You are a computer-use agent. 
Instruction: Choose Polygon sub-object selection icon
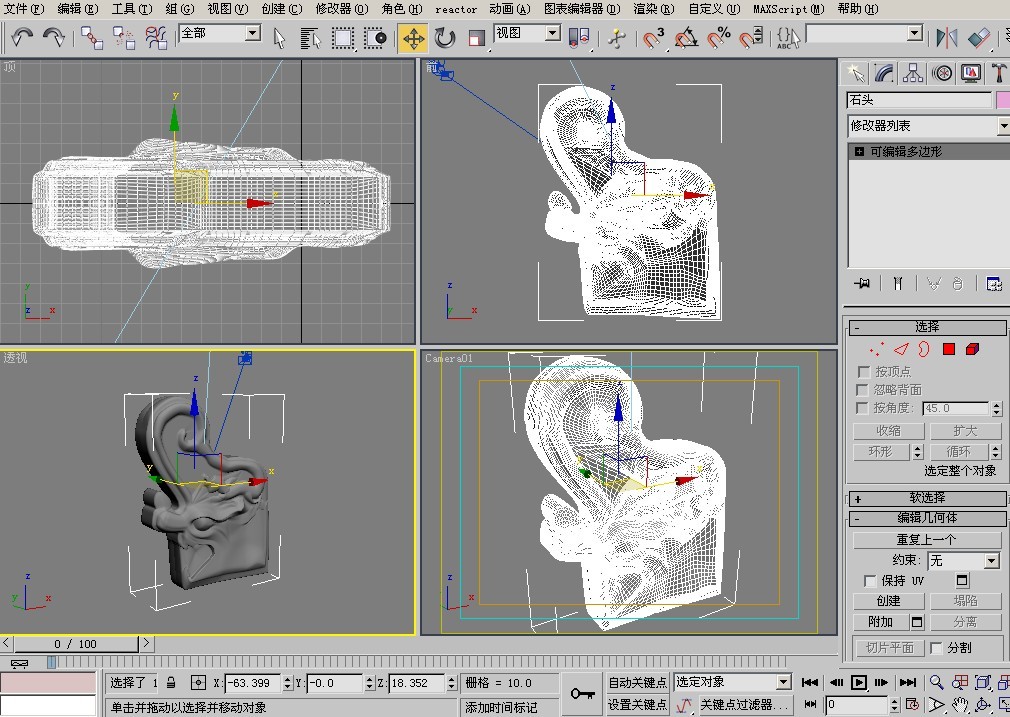click(x=949, y=349)
